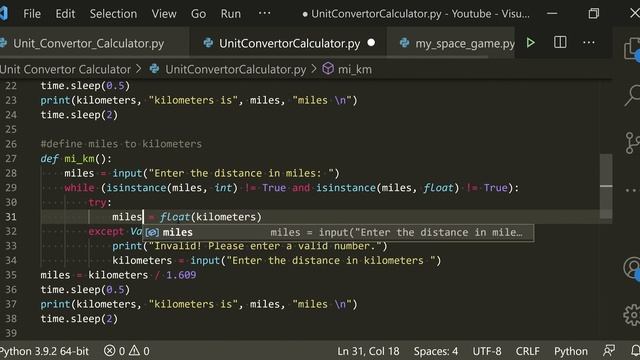Click the print 'Invalid! Please enter a valid number.' line
The width and height of the screenshot is (640, 360).
[250, 246]
